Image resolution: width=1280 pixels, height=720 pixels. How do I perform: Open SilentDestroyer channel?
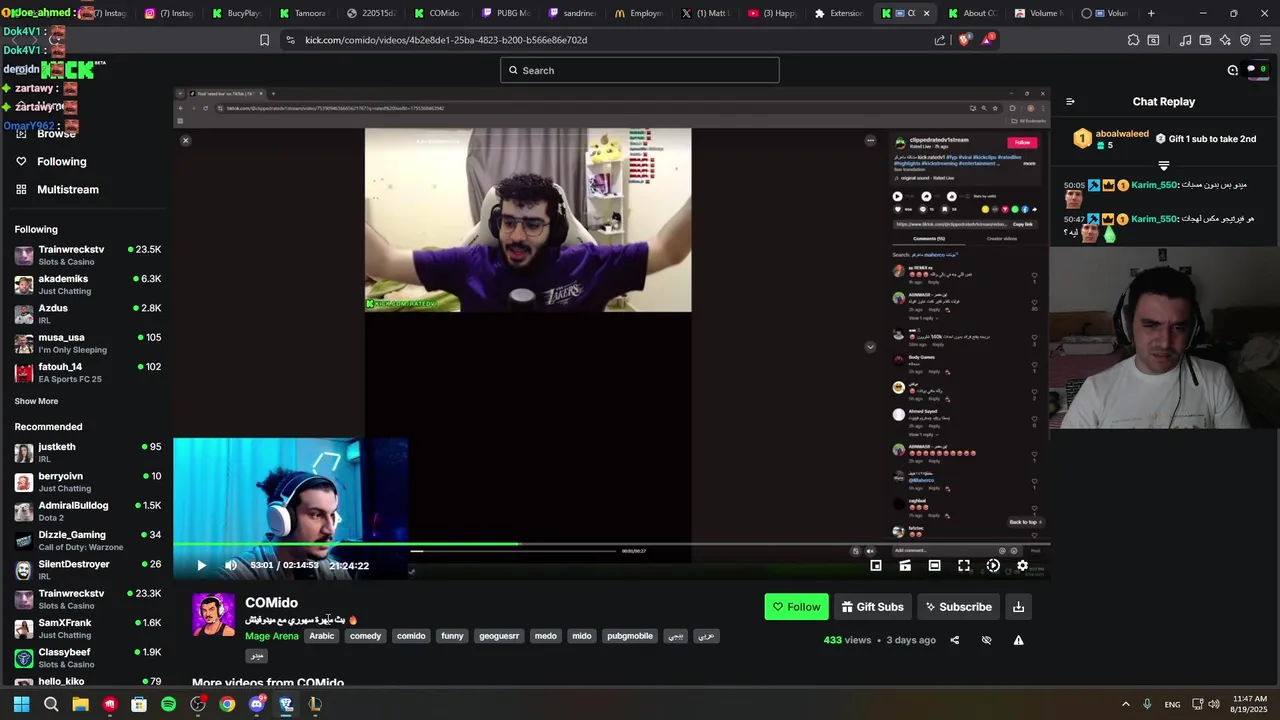(x=88, y=569)
